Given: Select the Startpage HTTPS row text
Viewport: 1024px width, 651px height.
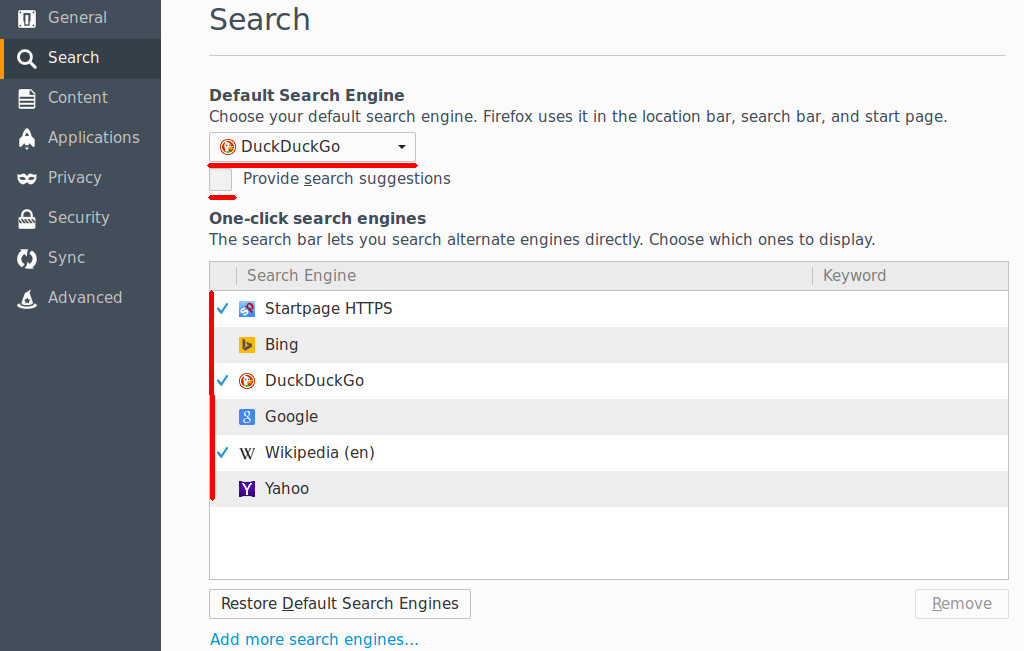Looking at the screenshot, I should coord(328,309).
